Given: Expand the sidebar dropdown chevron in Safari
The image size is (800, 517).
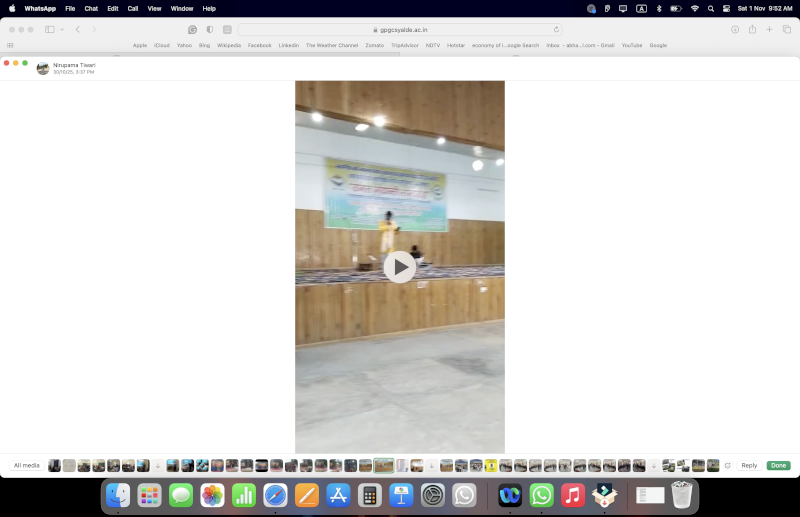Looking at the screenshot, I should [62, 30].
